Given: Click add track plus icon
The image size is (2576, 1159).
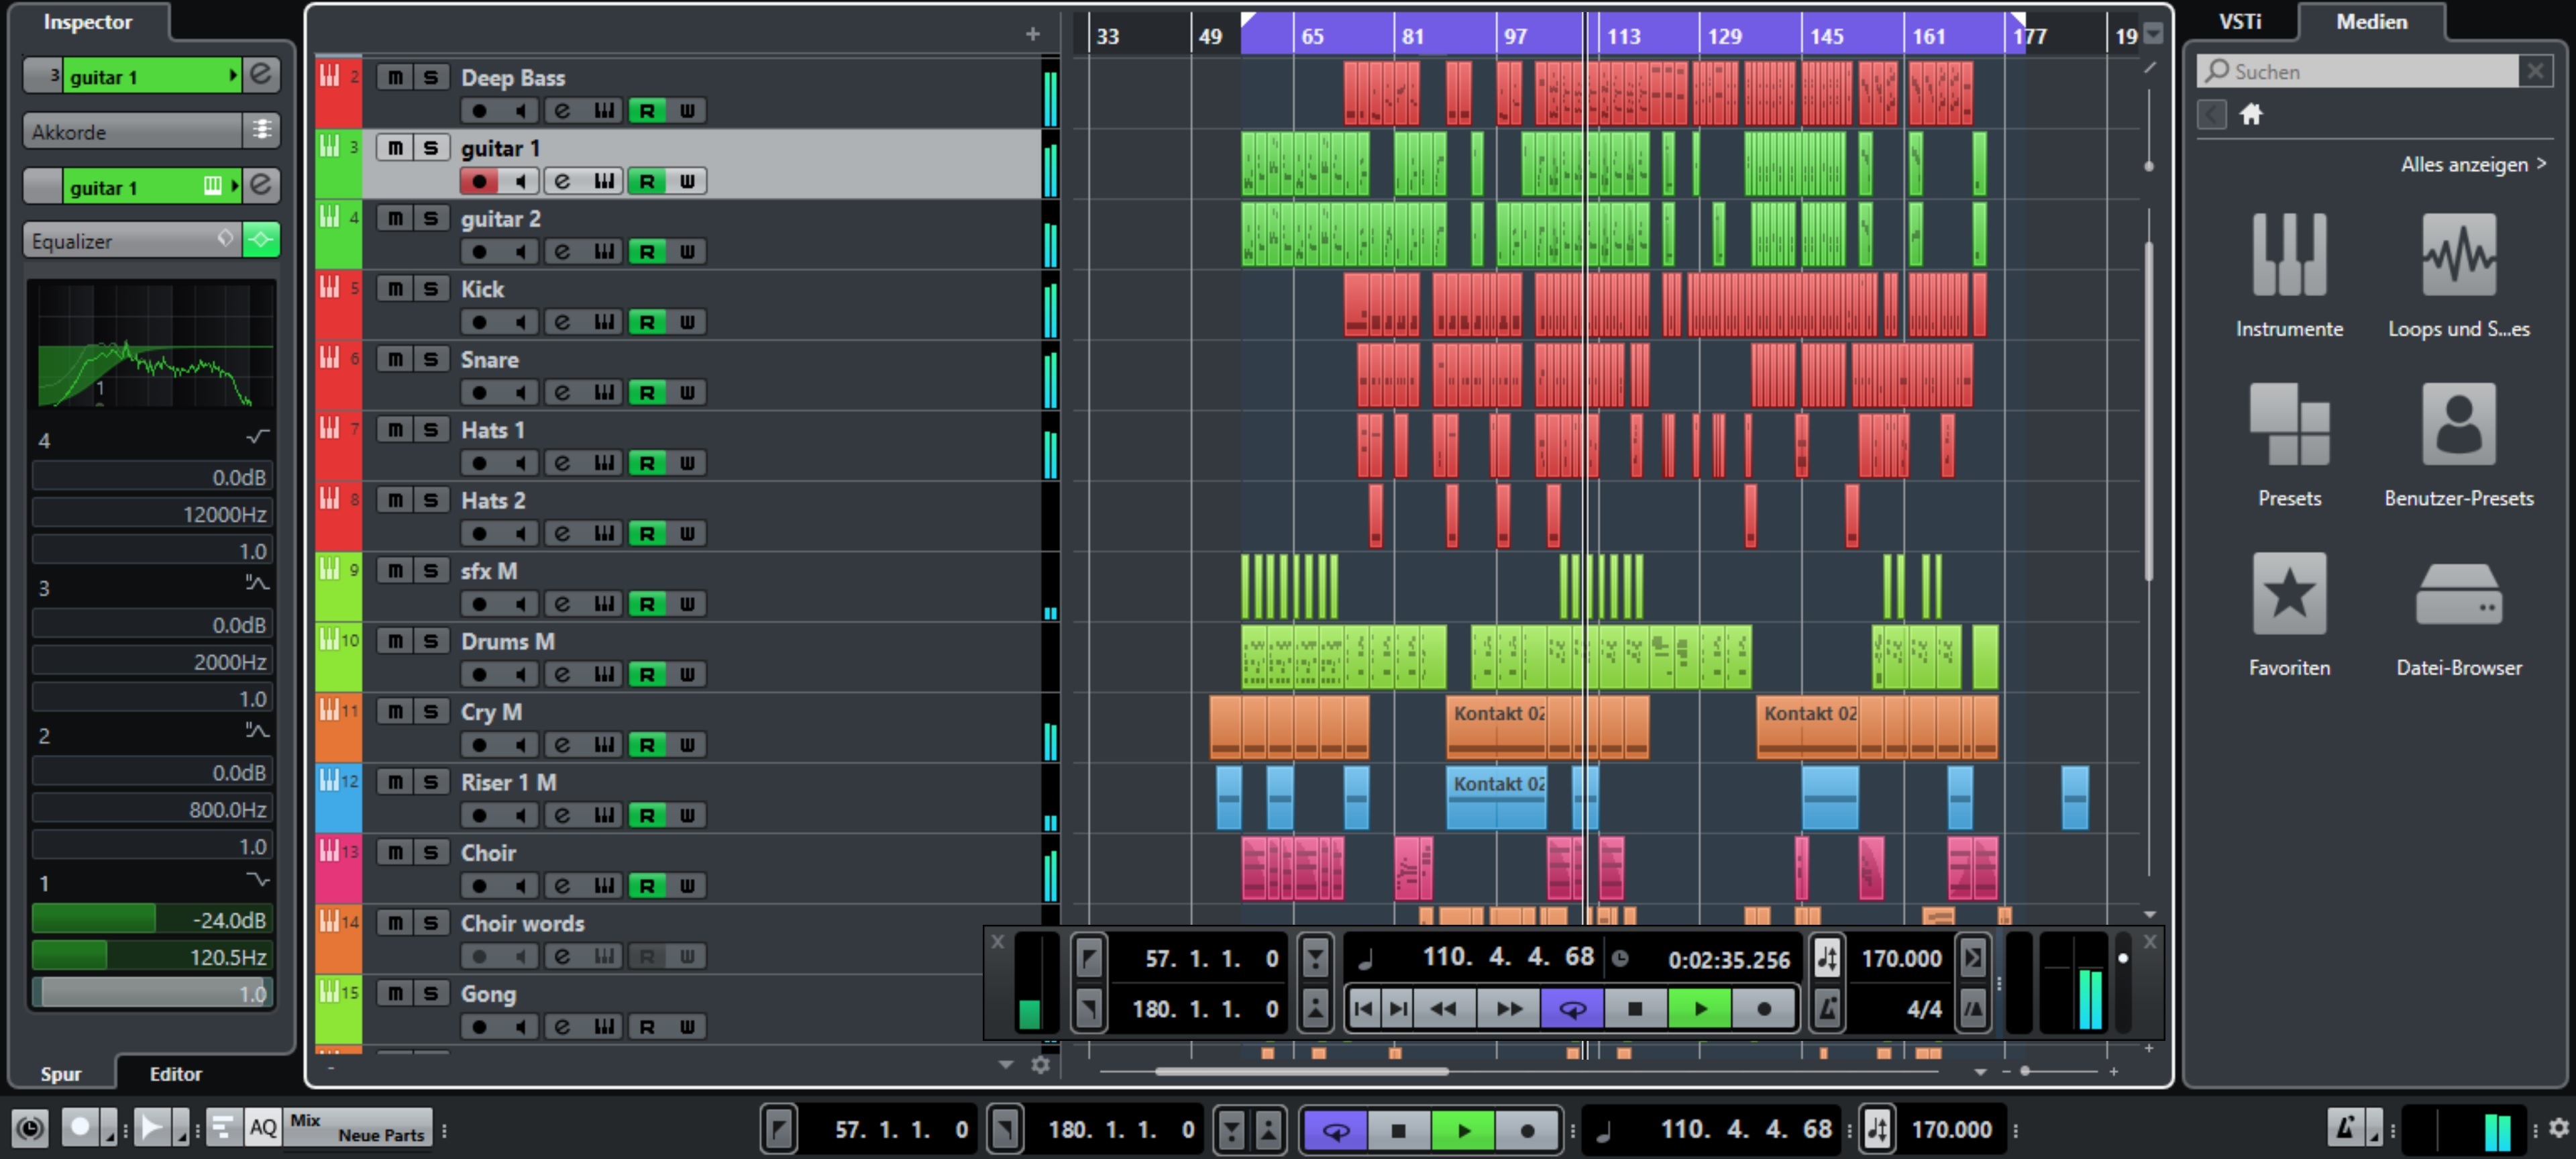Looking at the screenshot, I should pos(1032,34).
